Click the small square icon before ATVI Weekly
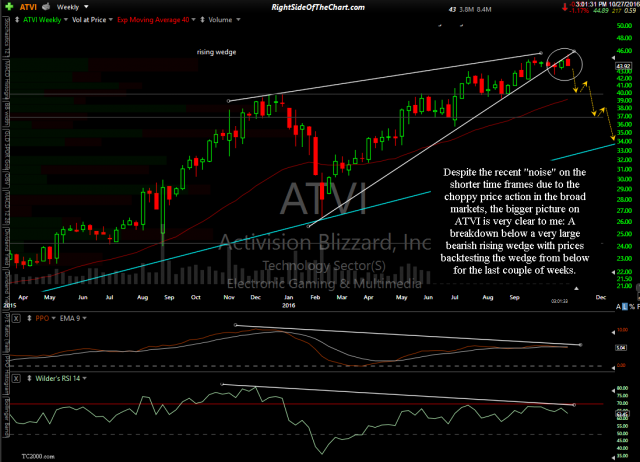 6,19
